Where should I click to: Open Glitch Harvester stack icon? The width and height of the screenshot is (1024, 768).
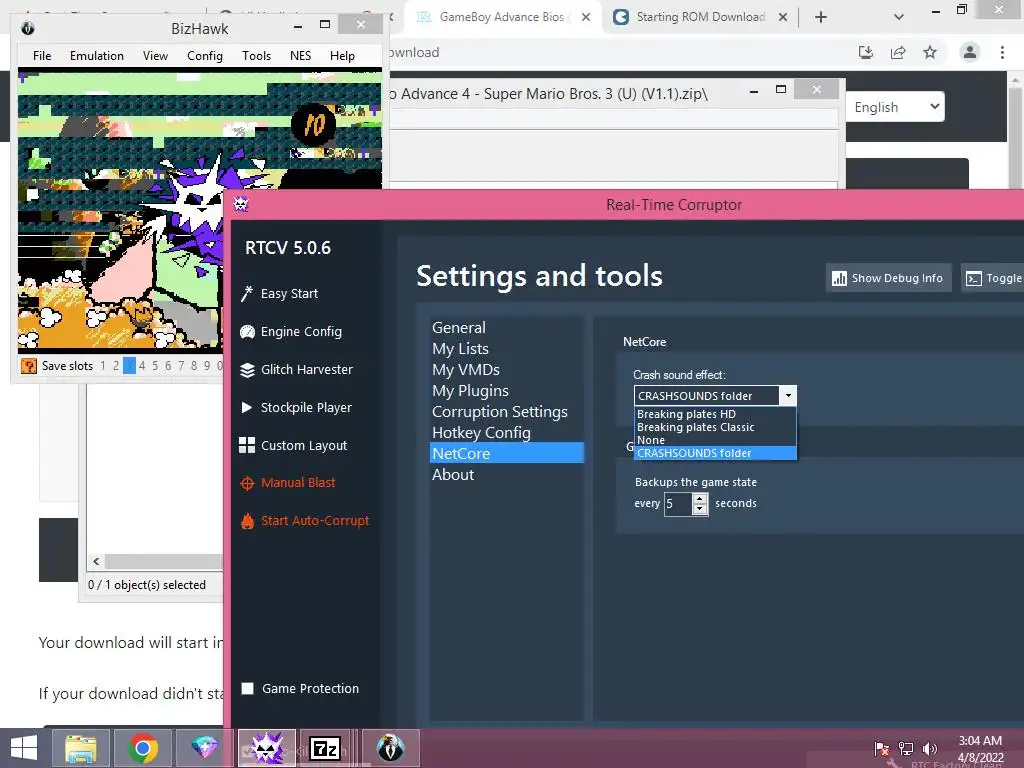[x=247, y=370]
